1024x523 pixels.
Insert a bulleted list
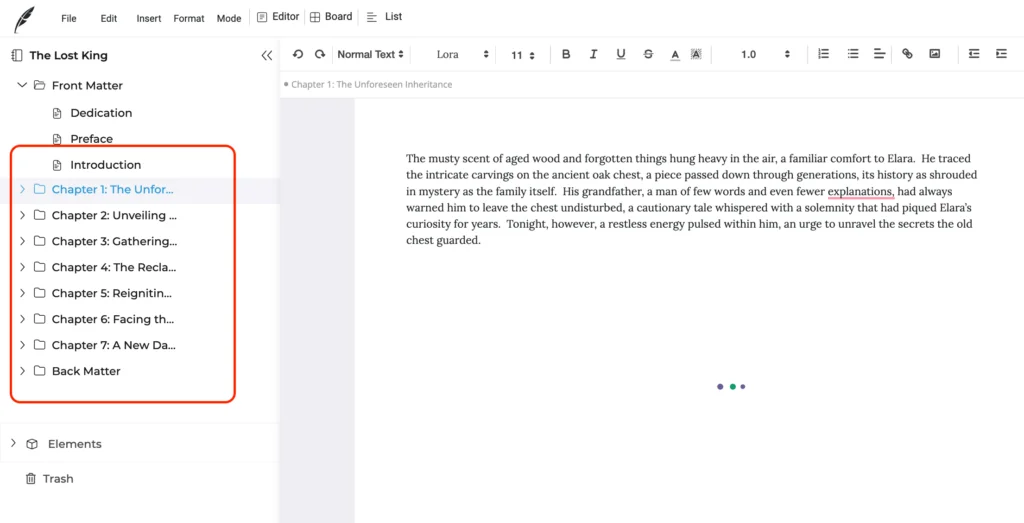852,54
